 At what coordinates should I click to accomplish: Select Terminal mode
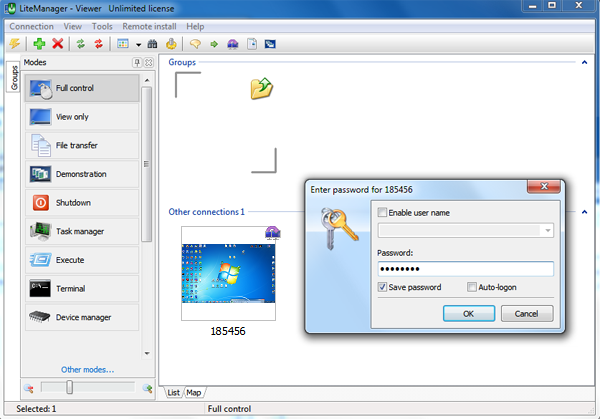point(82,289)
